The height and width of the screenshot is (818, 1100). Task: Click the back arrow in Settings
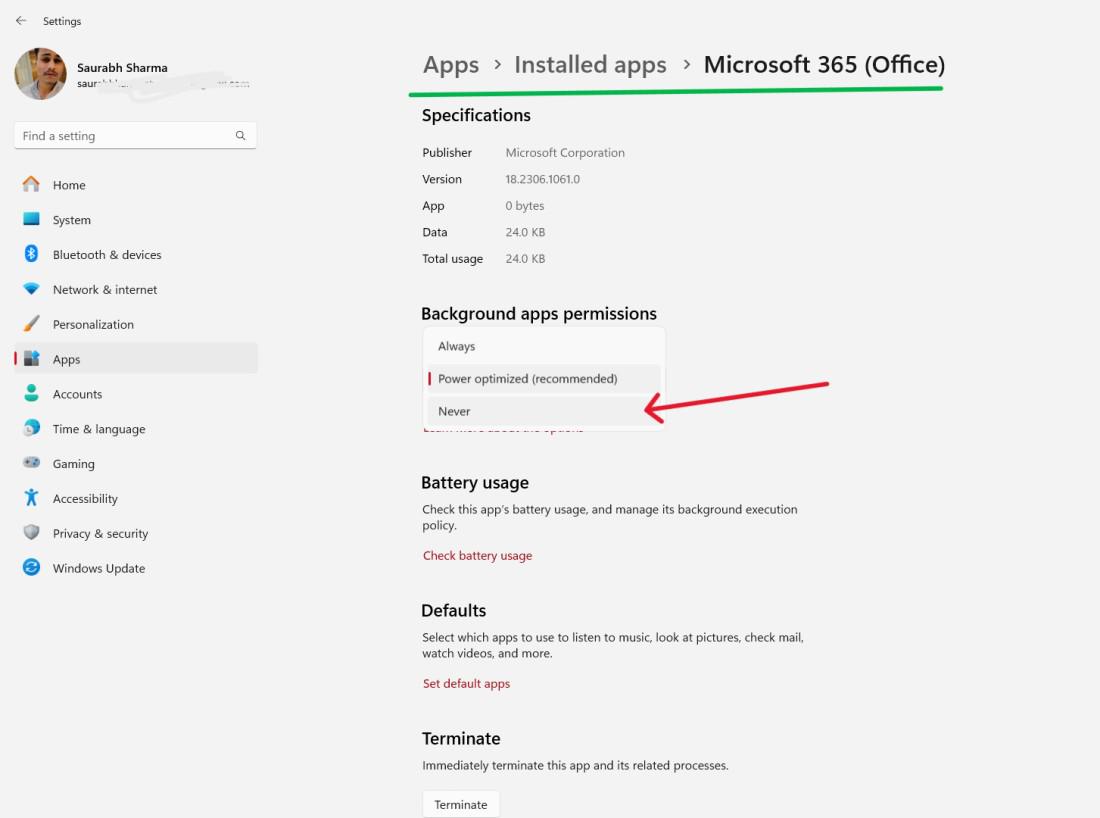(21, 21)
